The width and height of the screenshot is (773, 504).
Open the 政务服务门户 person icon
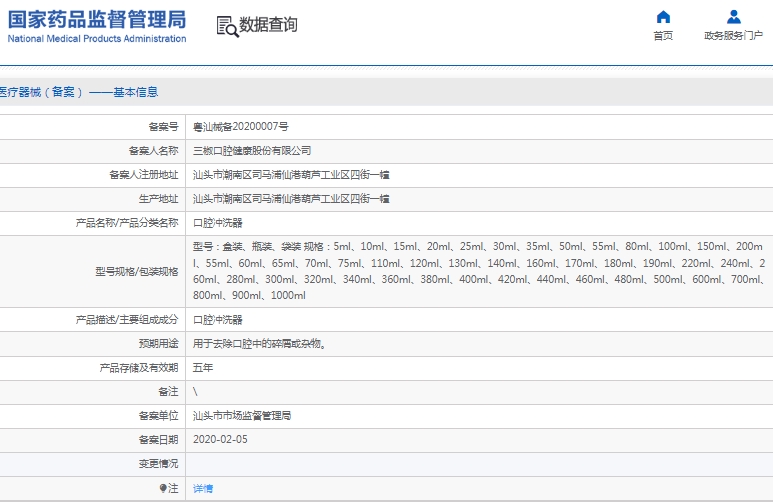(x=734, y=17)
